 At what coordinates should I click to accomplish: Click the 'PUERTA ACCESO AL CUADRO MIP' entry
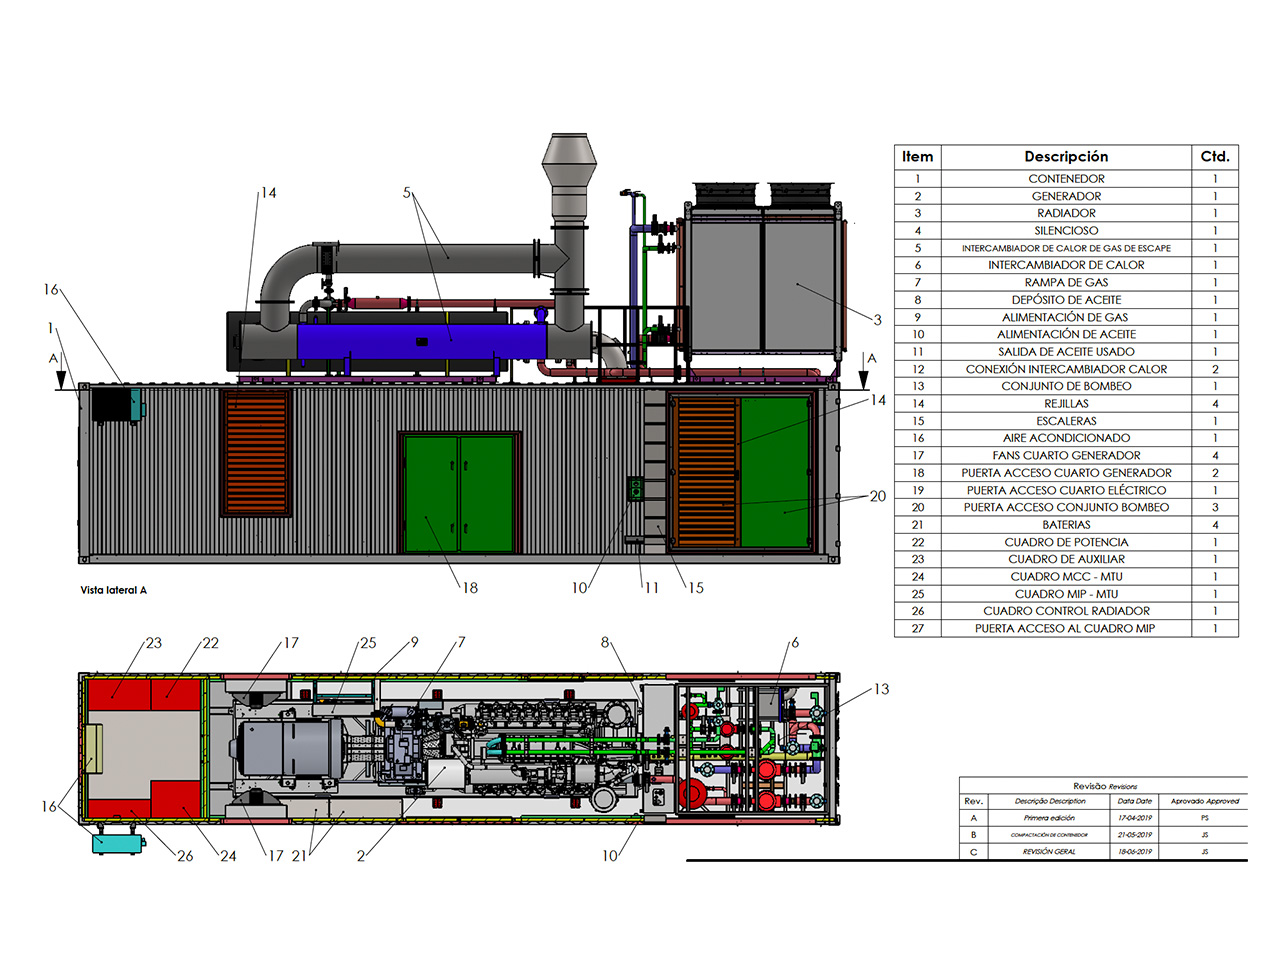pyautogui.click(x=1065, y=629)
